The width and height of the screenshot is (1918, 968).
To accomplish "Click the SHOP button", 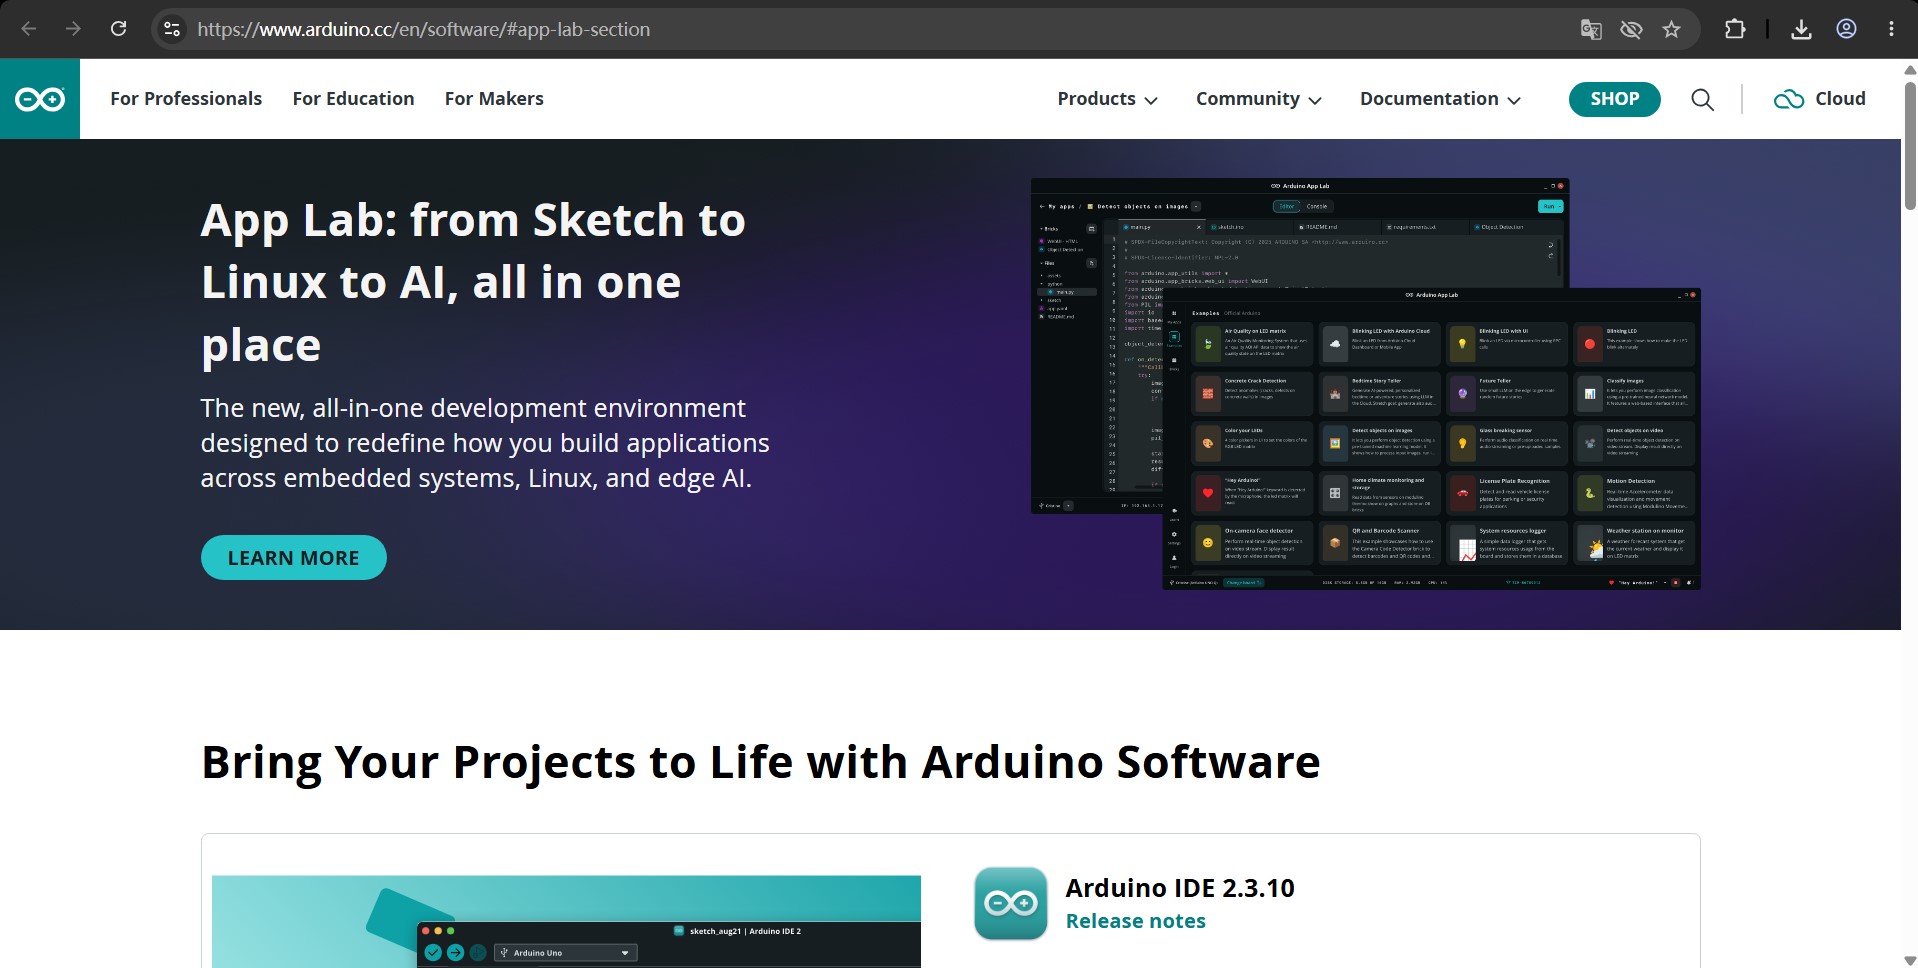I will pos(1614,99).
